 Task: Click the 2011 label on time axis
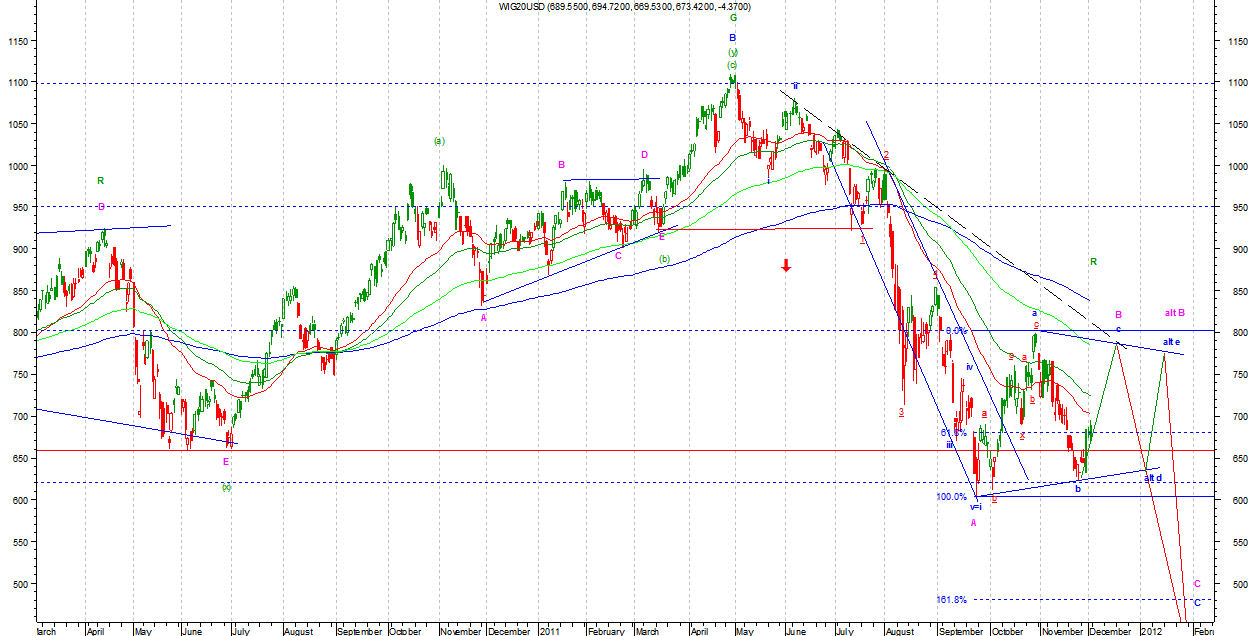point(548,631)
